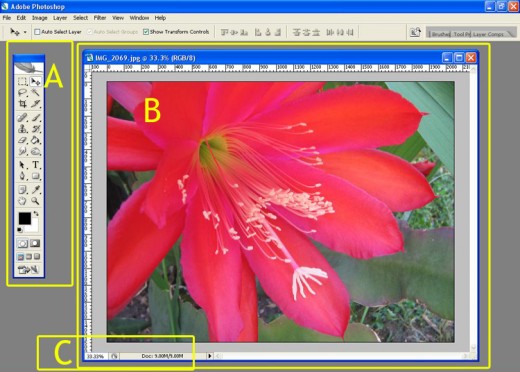Viewport: 520px width, 372px height.
Task: Click the Doc size status readout
Action: 162,356
